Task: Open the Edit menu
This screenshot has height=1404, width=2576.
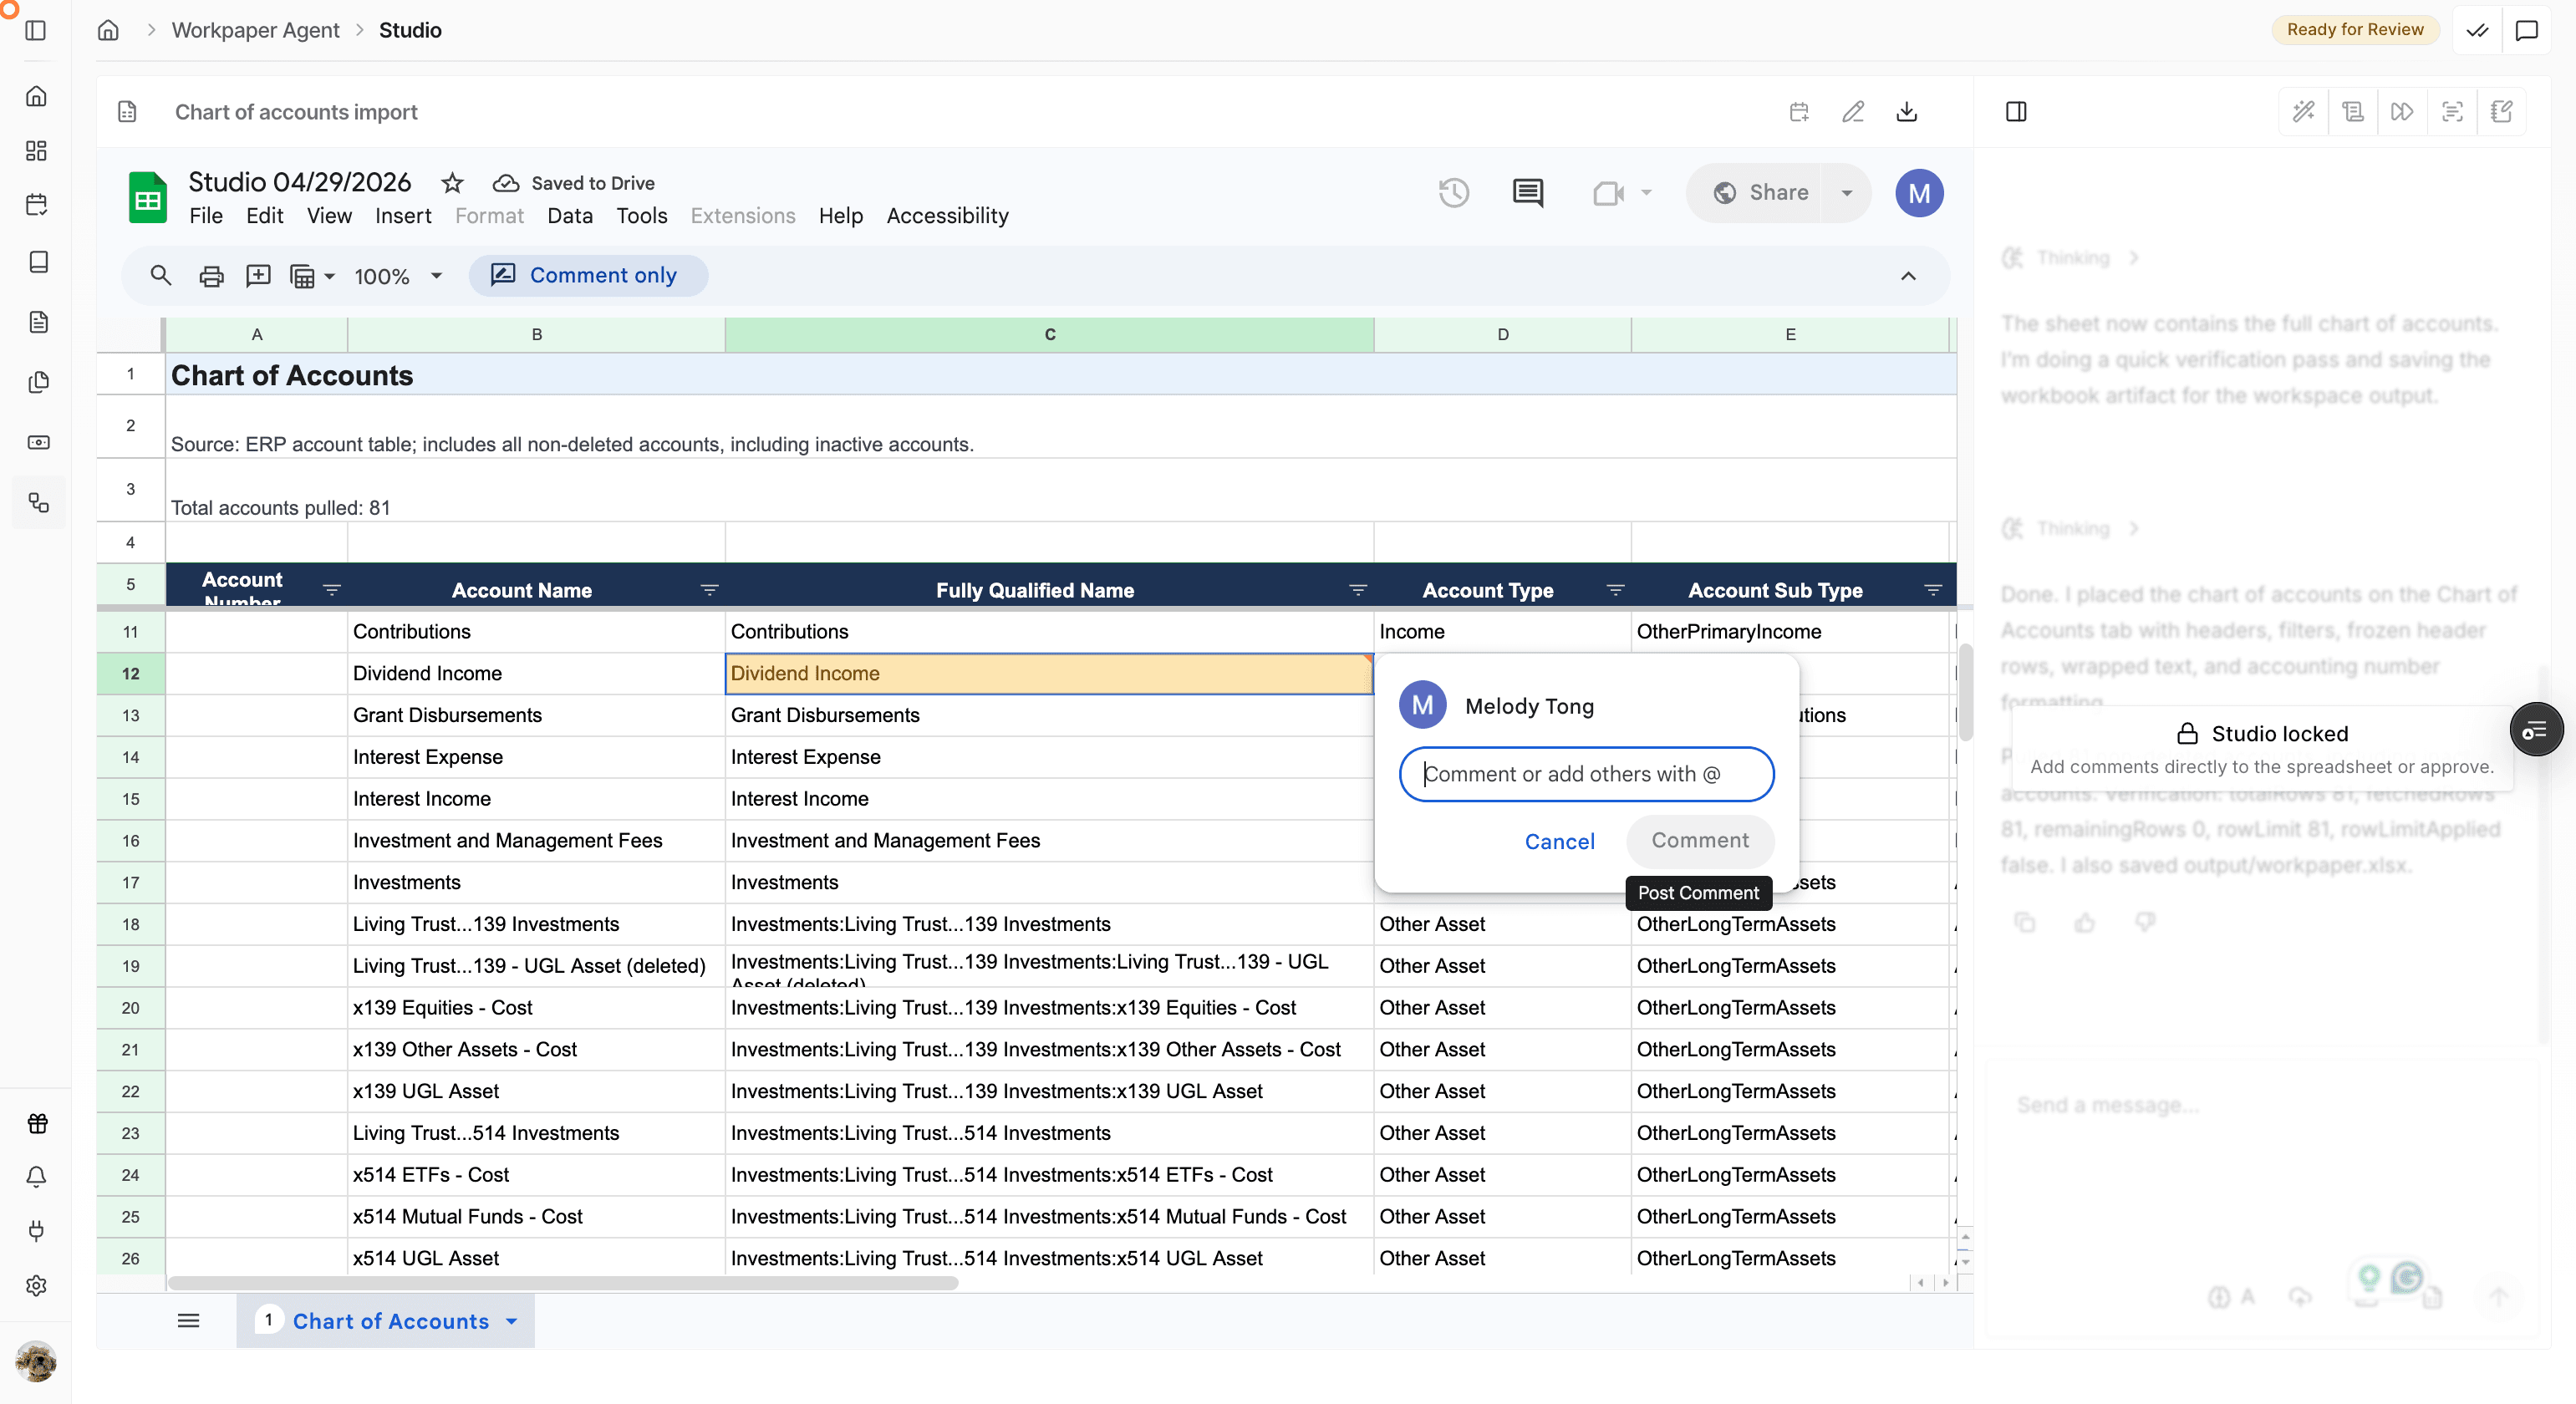Action: [265, 216]
